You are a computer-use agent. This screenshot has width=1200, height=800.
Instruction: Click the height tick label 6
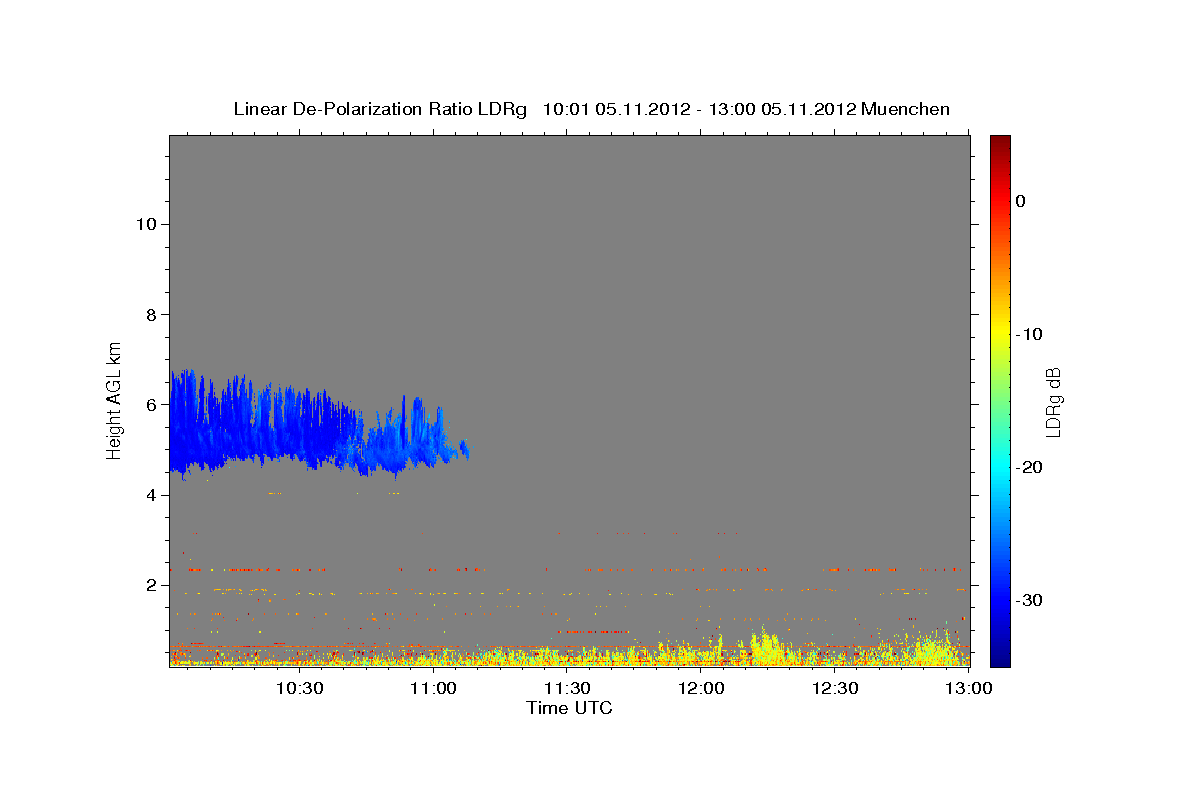click(149, 405)
